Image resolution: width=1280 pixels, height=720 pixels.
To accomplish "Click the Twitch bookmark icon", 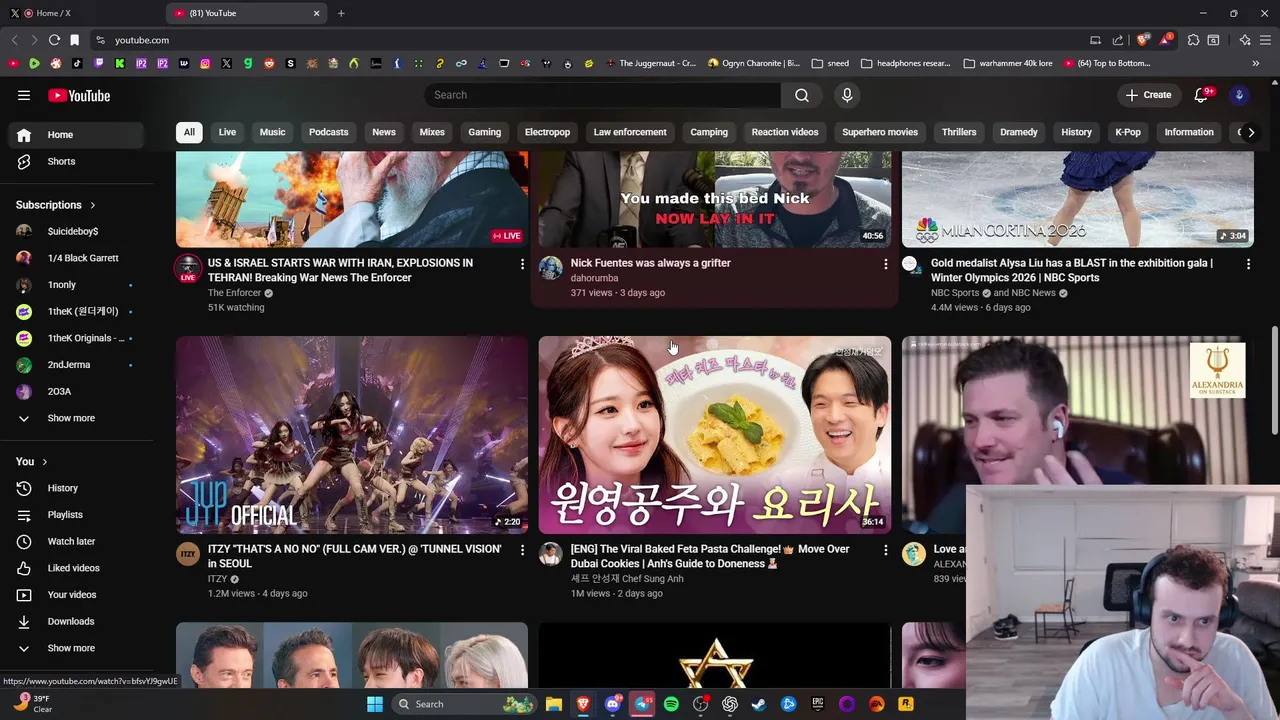I will pyautogui.click(x=98, y=63).
